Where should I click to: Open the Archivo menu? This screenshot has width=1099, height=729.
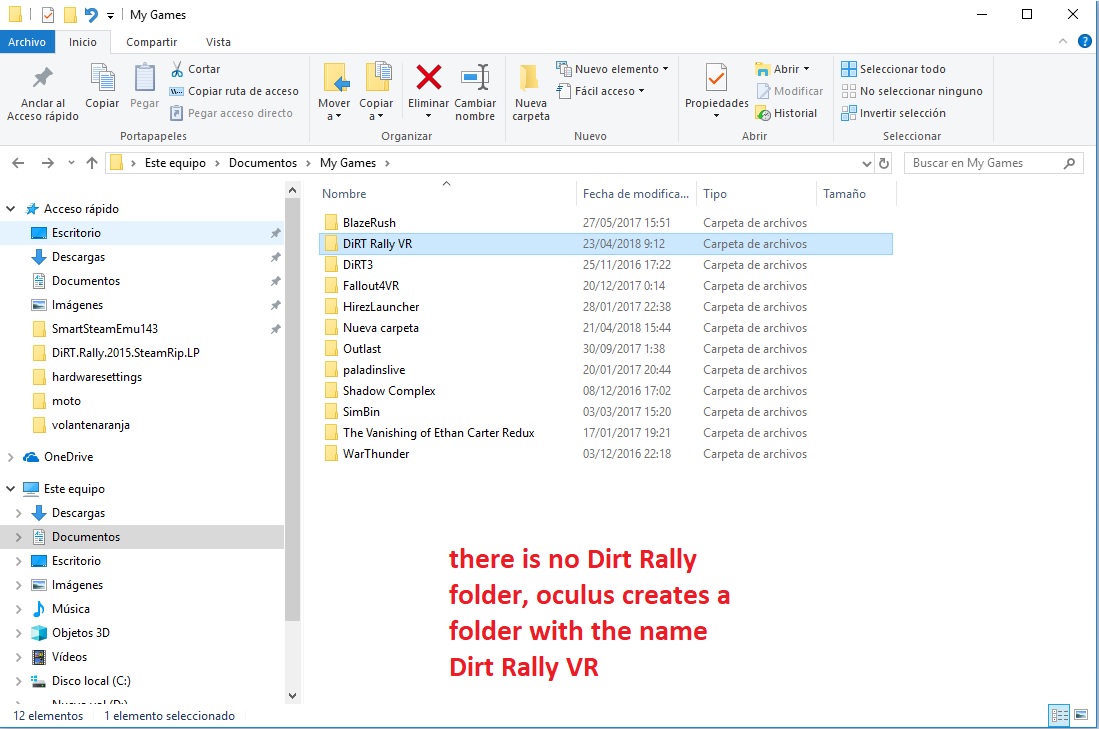coord(27,42)
